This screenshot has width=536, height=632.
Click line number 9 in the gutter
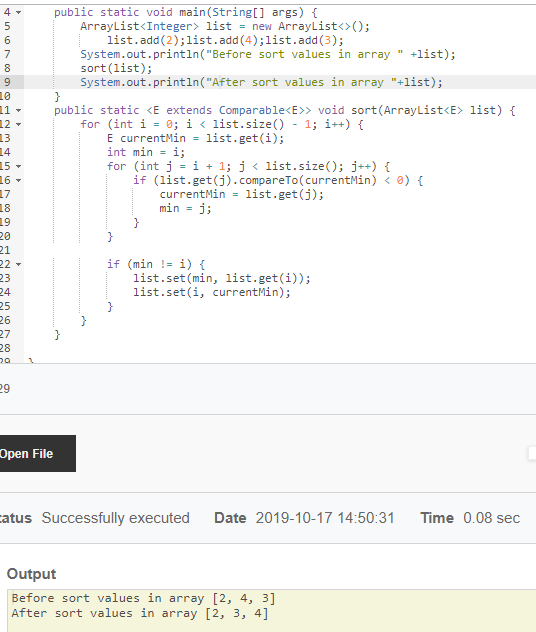coord(7,82)
